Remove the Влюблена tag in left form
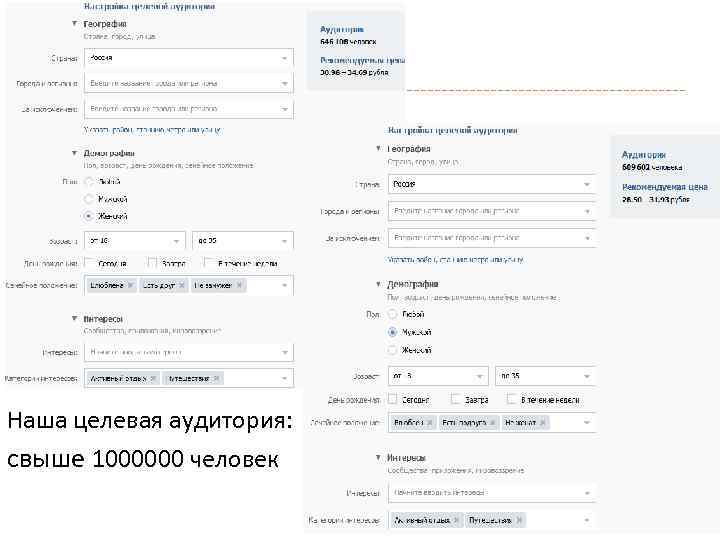The image size is (720, 540). pos(131,285)
